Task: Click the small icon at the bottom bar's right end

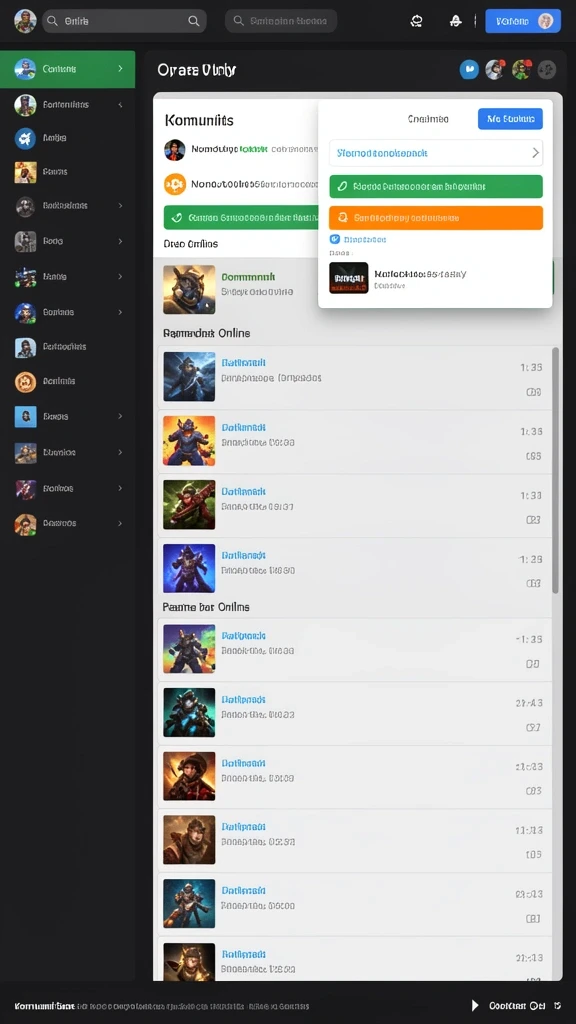Action: 557,1006
